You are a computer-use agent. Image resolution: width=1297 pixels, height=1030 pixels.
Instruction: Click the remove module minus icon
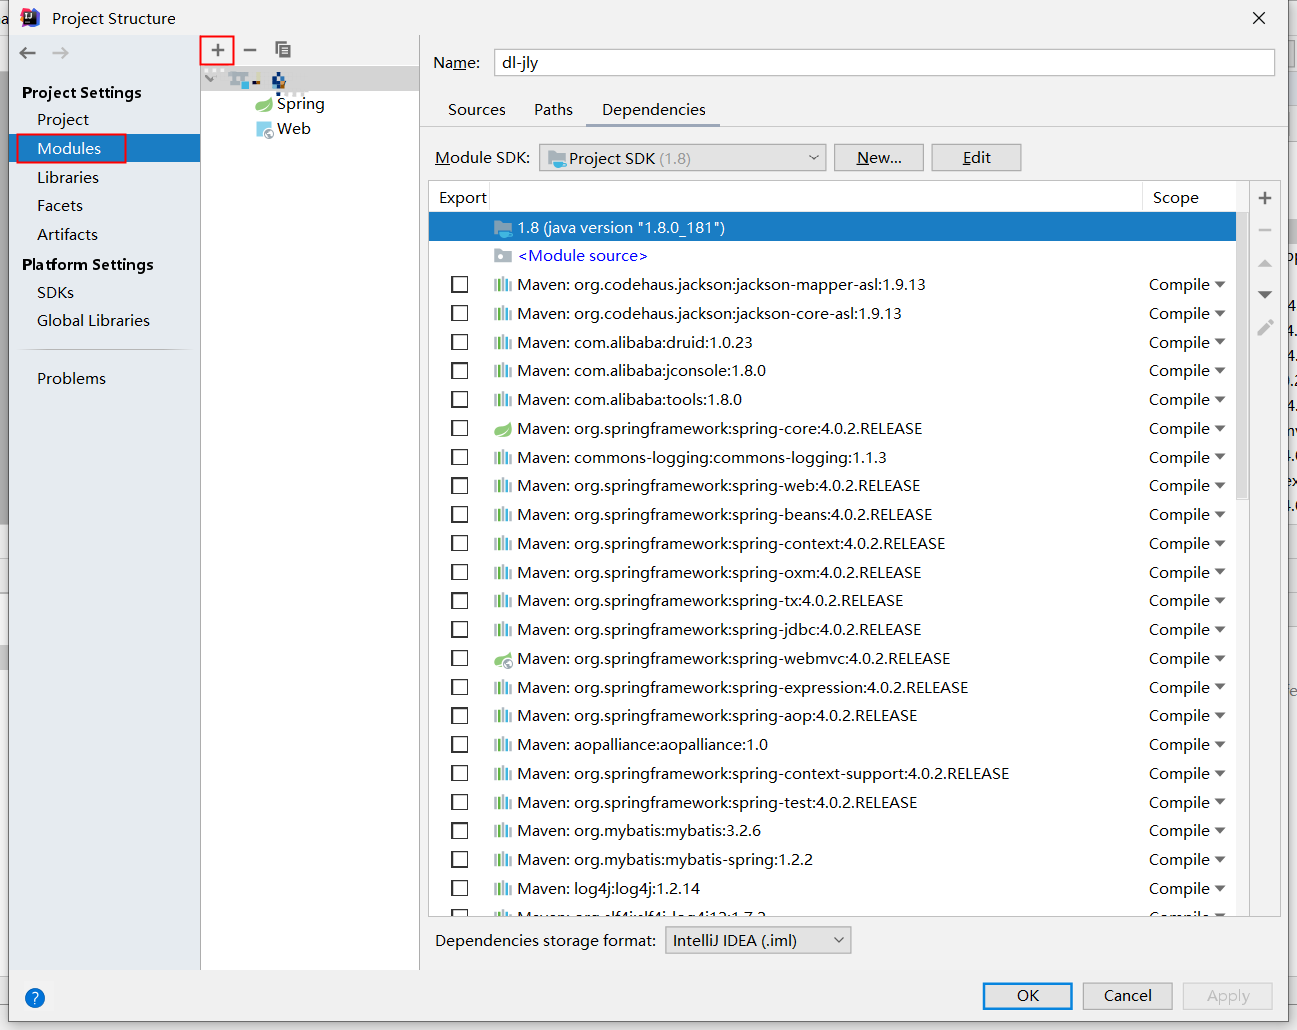[250, 50]
